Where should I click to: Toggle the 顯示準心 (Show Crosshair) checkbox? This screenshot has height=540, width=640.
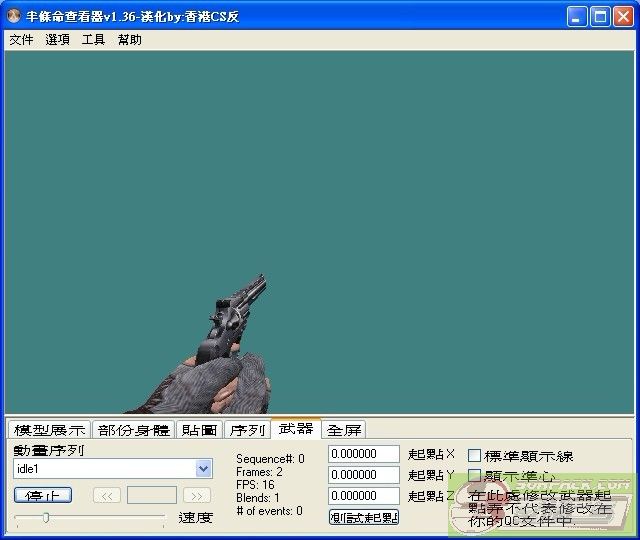(x=475, y=476)
